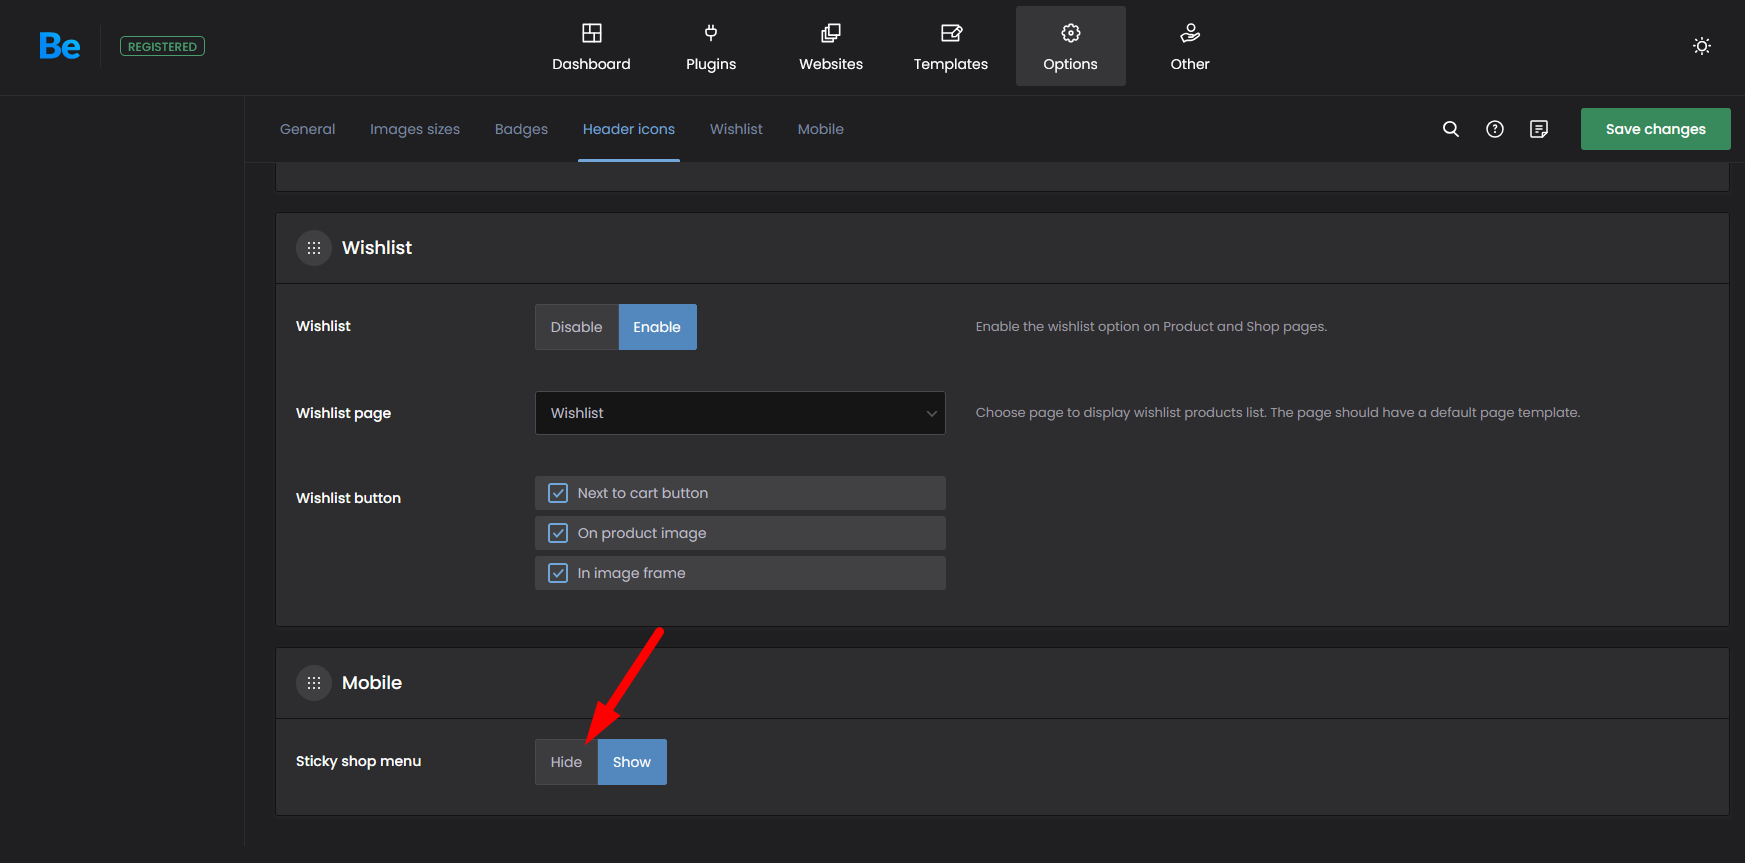Switch to the Images sizes tab
Screen dimensions: 1745x863
point(414,129)
